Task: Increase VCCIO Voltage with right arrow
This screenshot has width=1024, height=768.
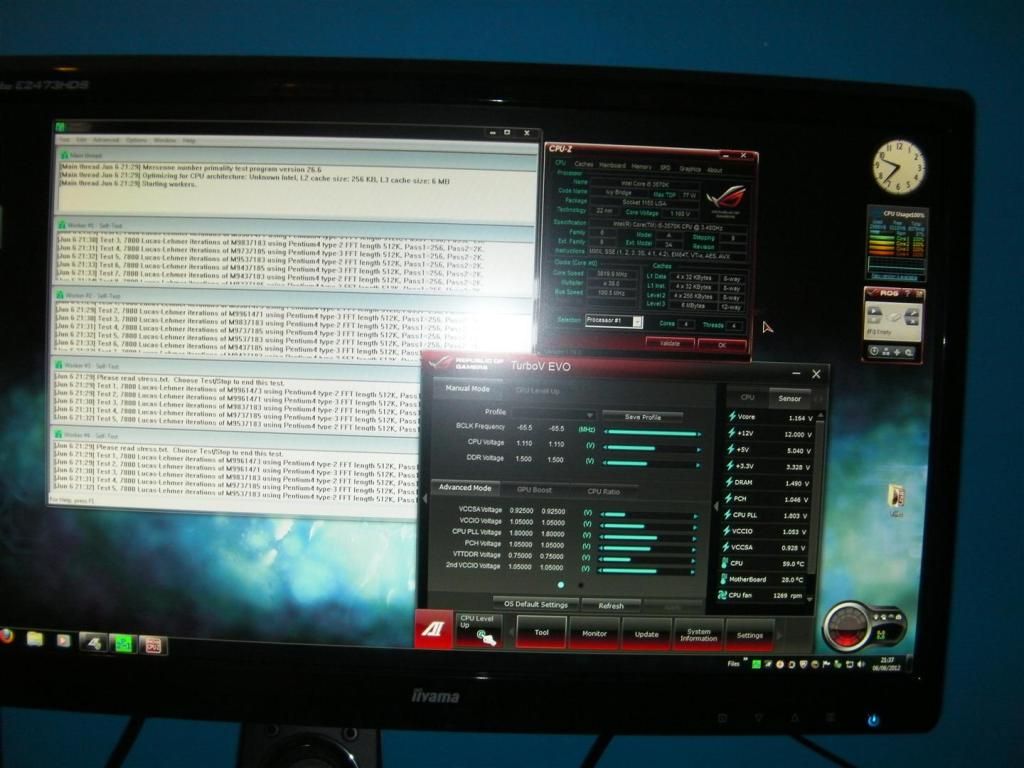Action: click(694, 528)
